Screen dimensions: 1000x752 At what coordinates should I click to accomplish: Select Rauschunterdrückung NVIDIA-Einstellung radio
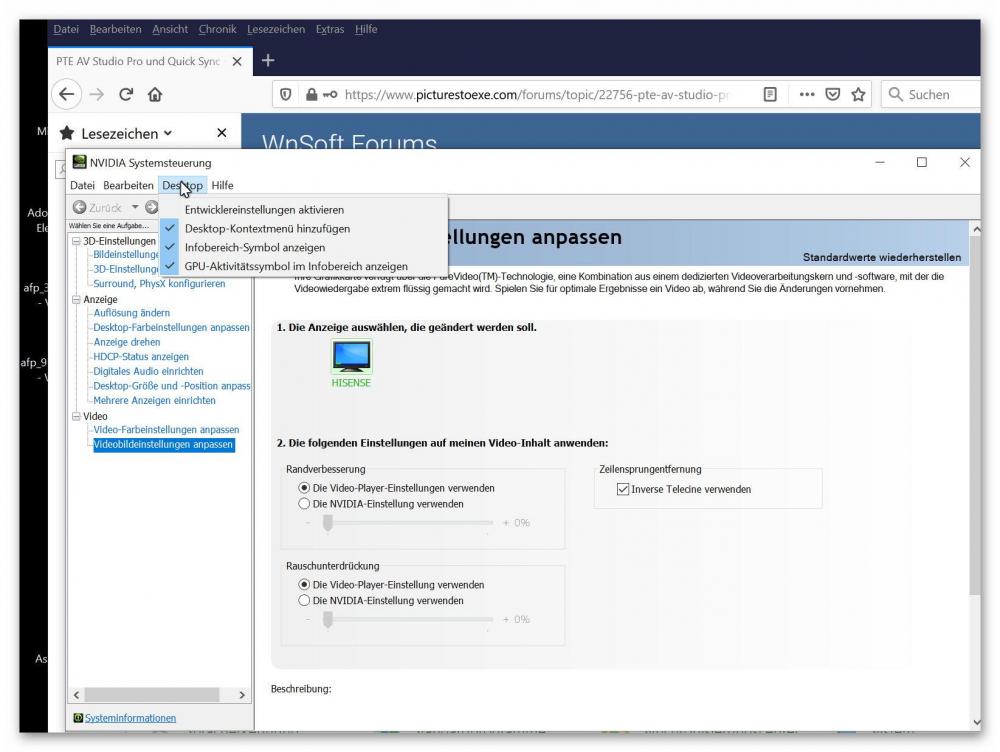point(304,600)
